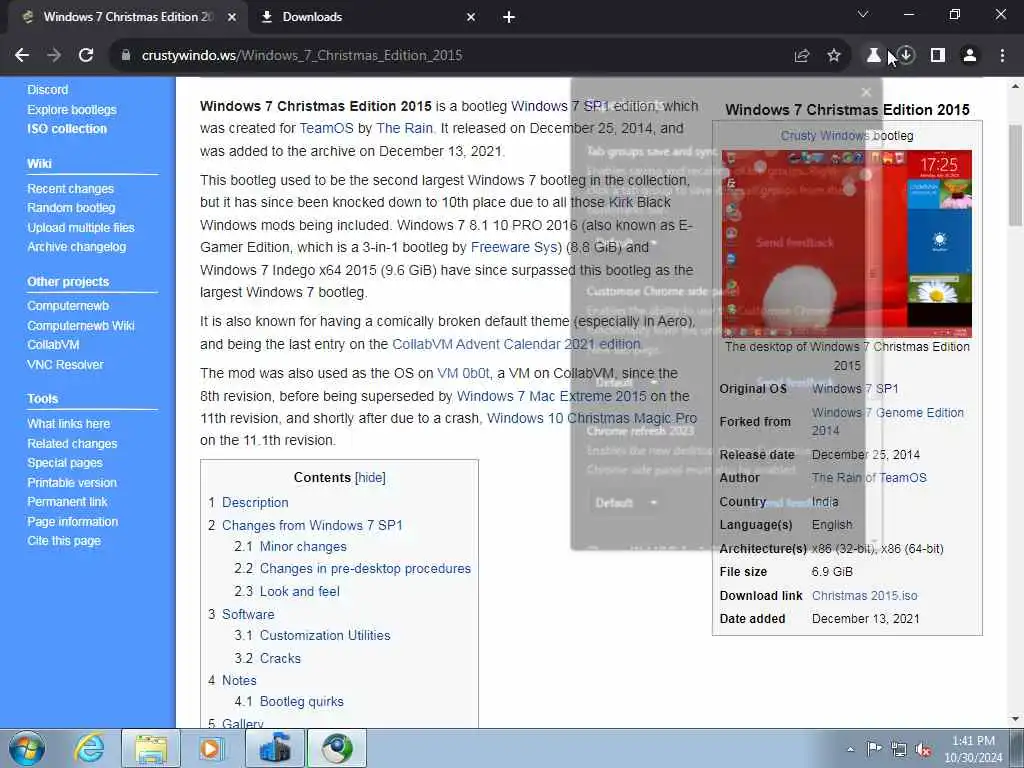Viewport: 1024px width, 768px height.
Task: Open CollabVM sidebar link
Action: [54, 345]
